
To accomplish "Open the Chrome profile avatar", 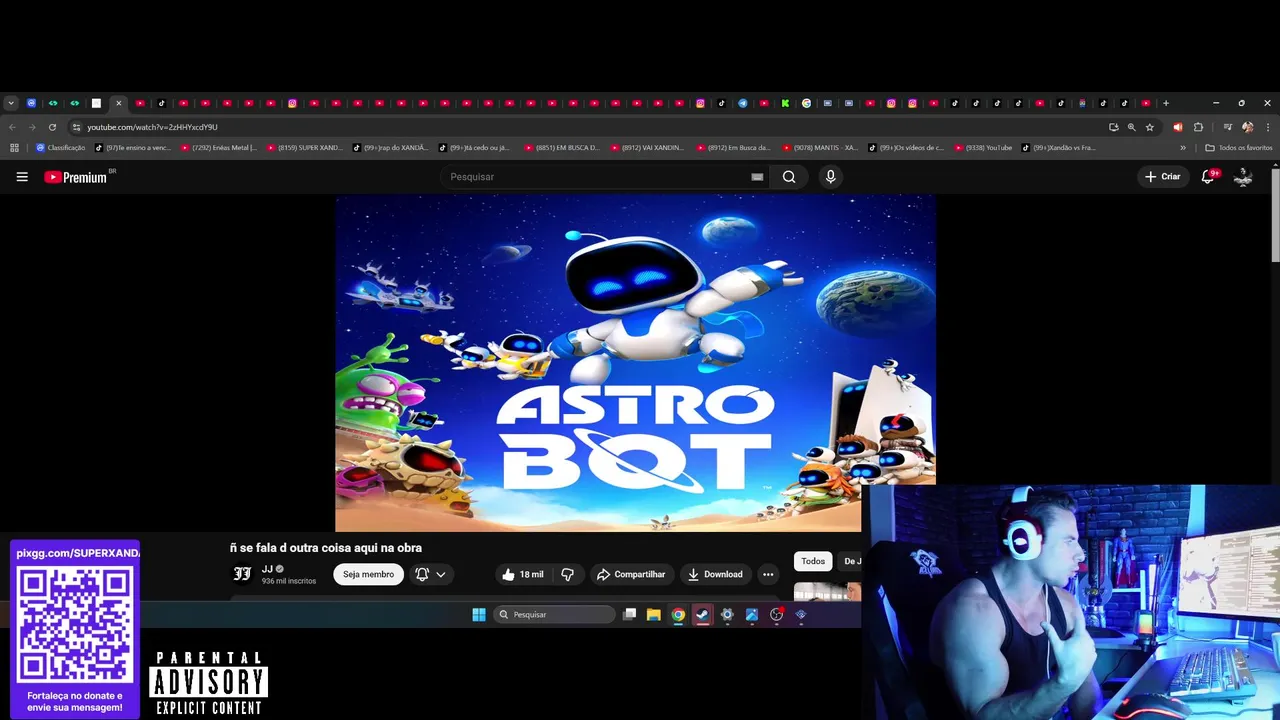I will (1247, 127).
